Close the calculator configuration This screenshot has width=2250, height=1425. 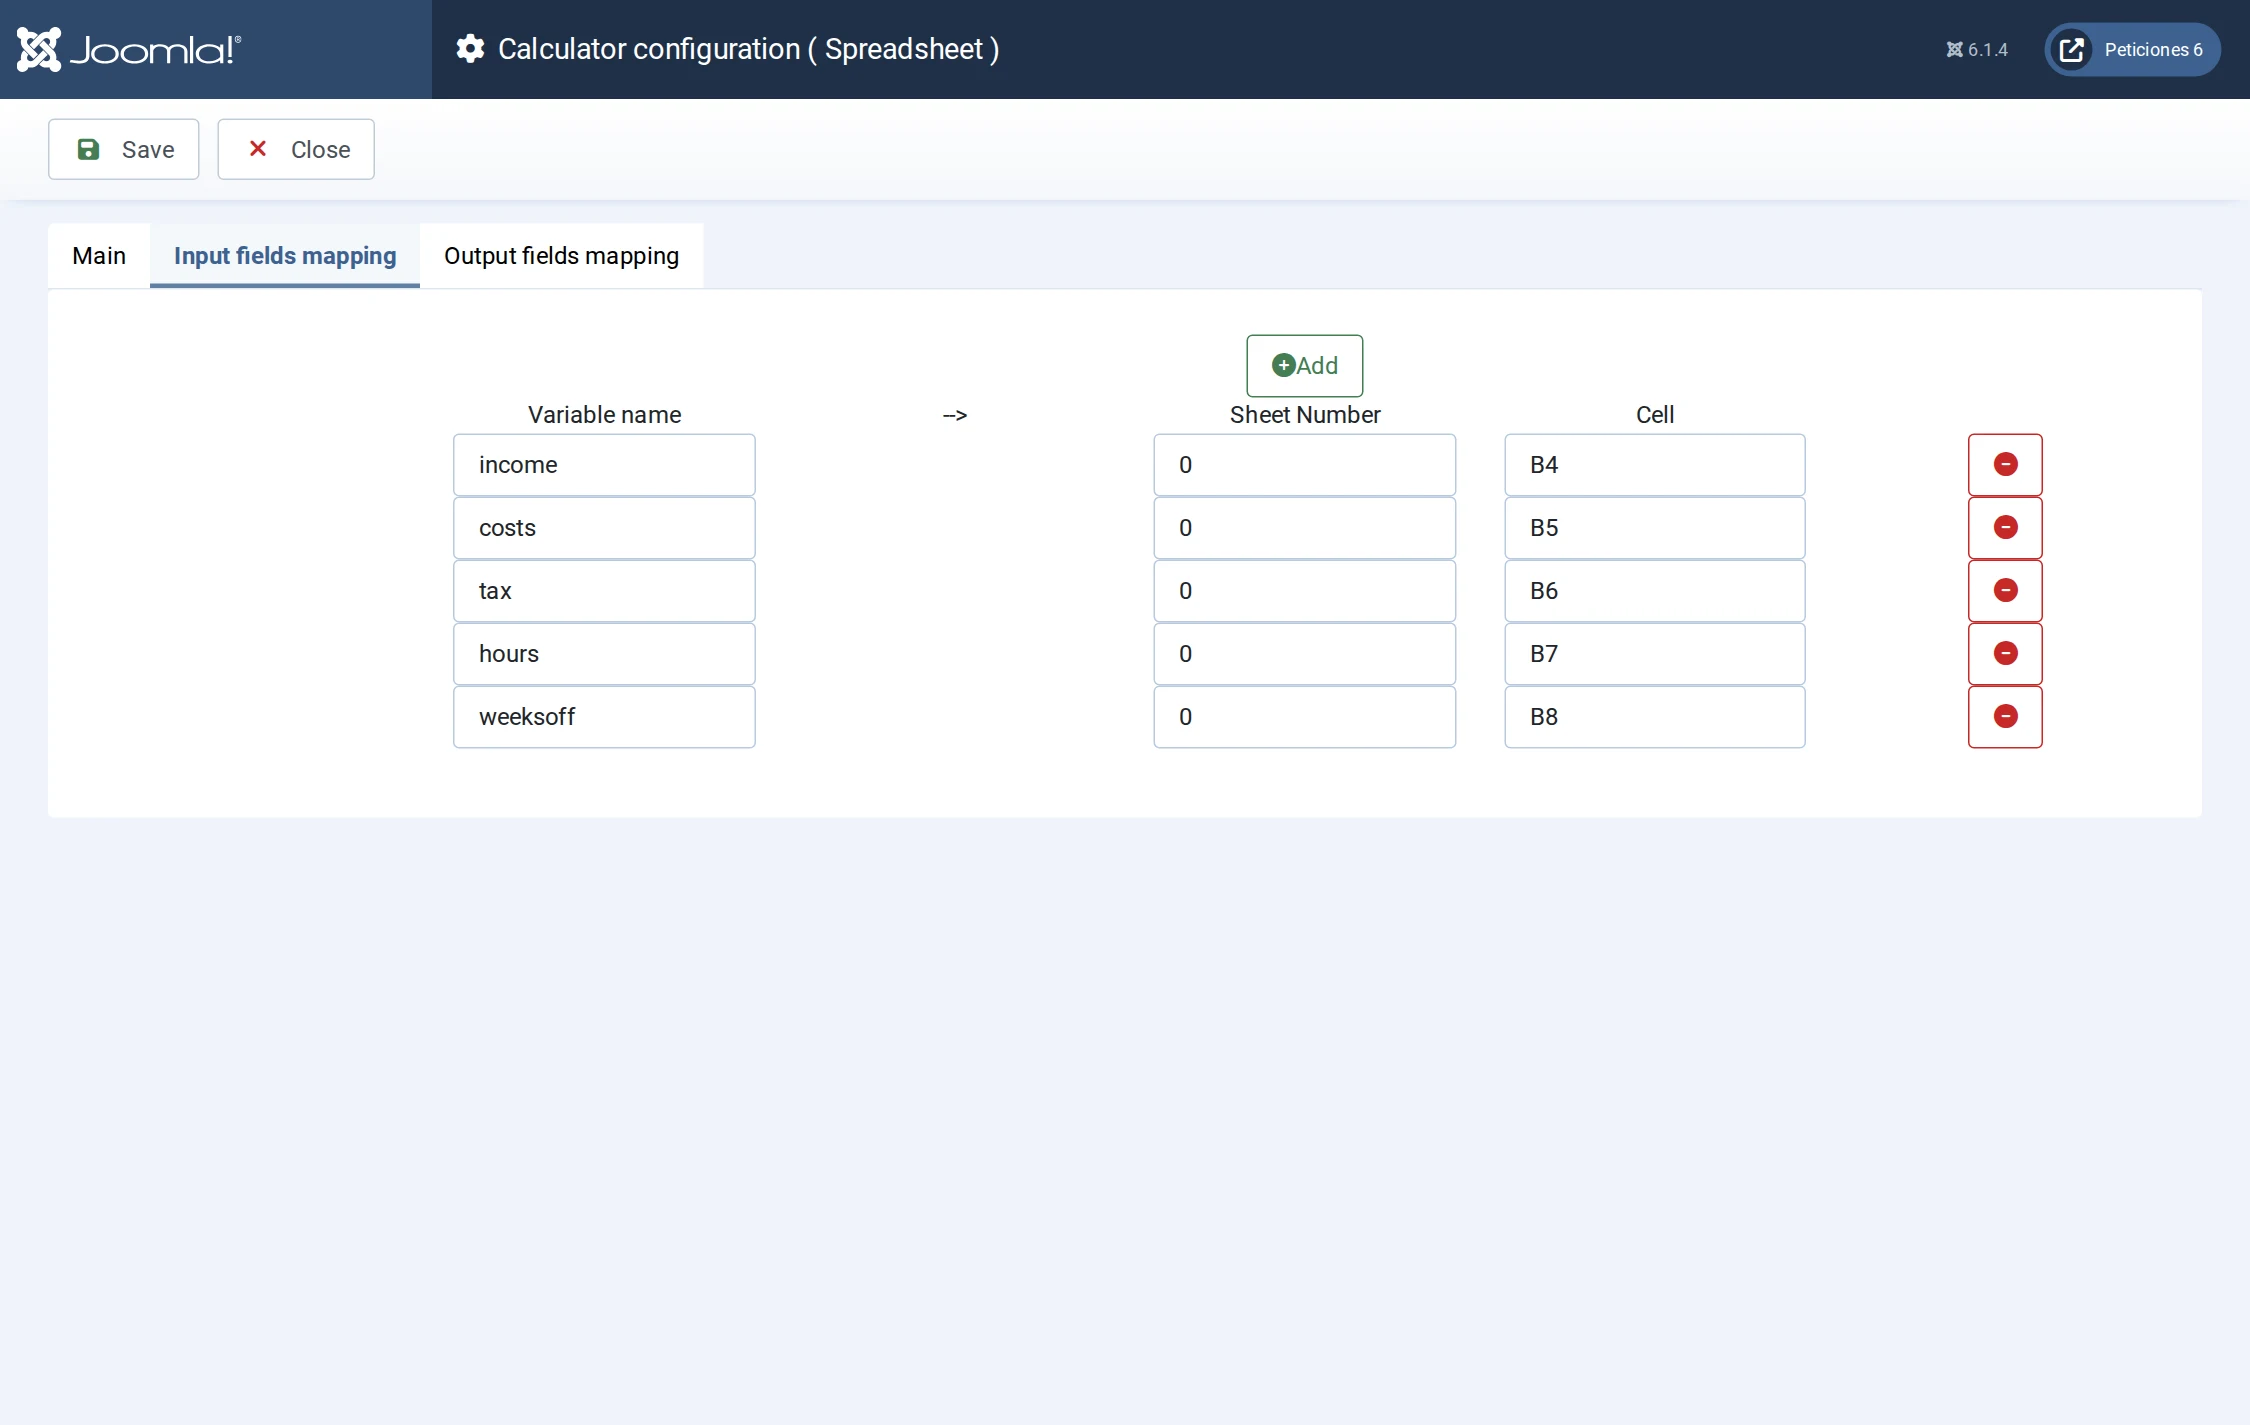(296, 149)
